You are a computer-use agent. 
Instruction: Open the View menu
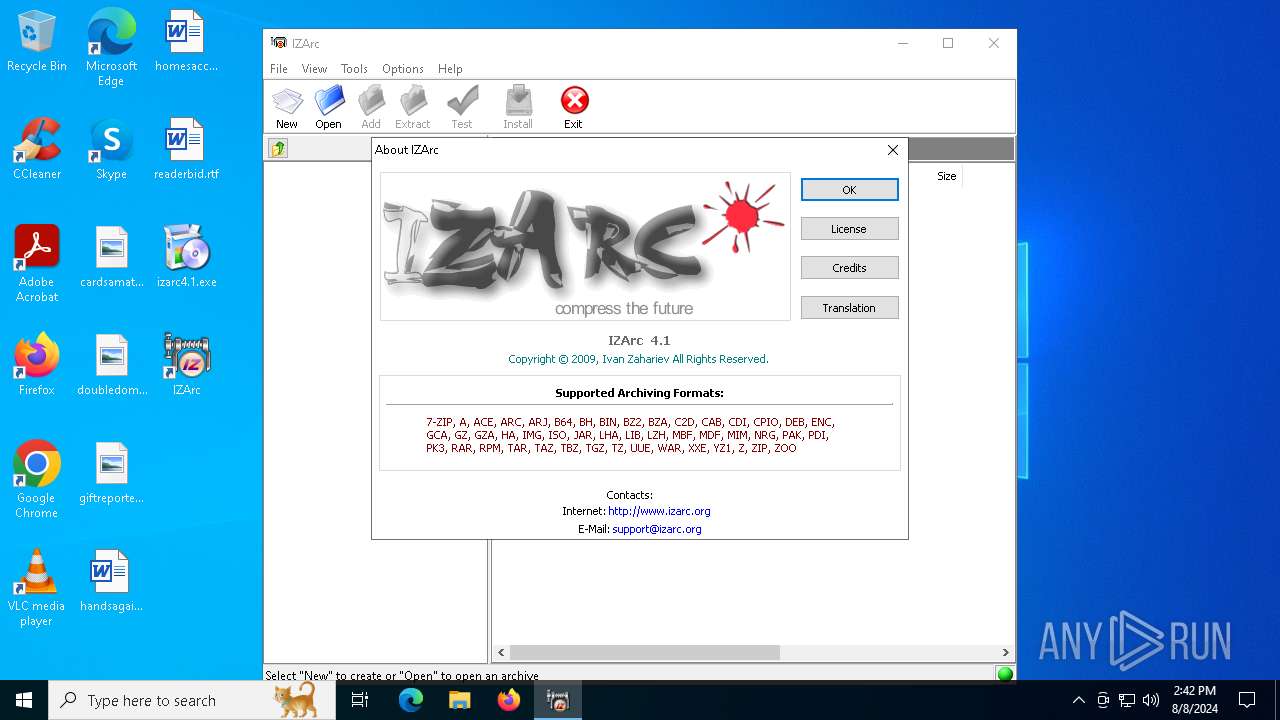coord(314,69)
